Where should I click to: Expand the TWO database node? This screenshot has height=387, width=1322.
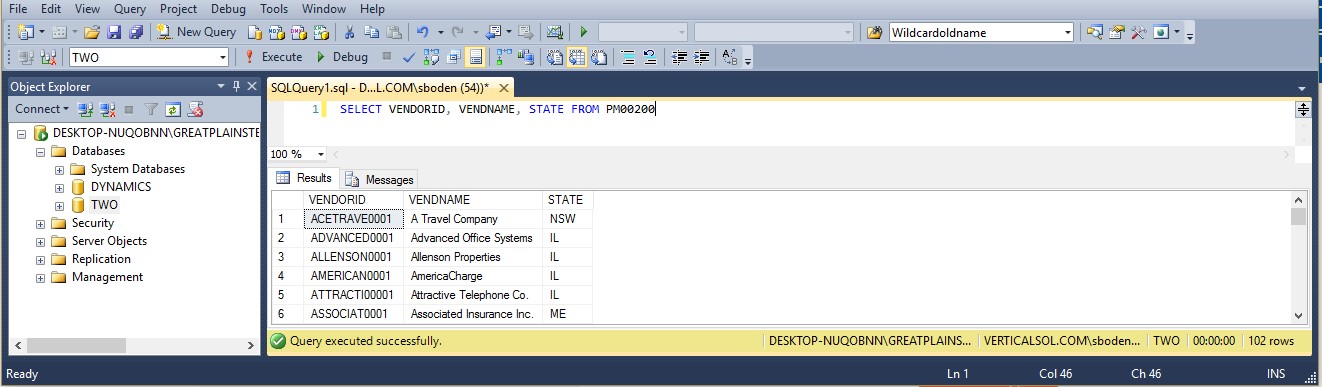tap(59, 205)
